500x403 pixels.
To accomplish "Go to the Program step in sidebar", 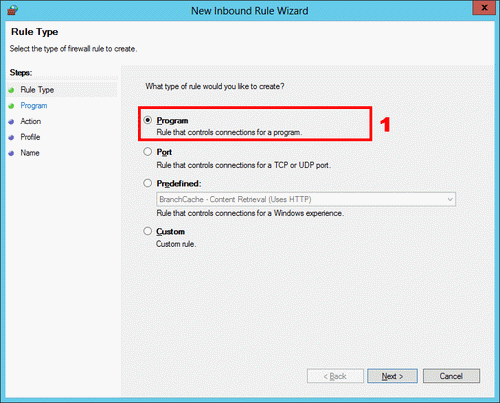I will click(x=34, y=106).
